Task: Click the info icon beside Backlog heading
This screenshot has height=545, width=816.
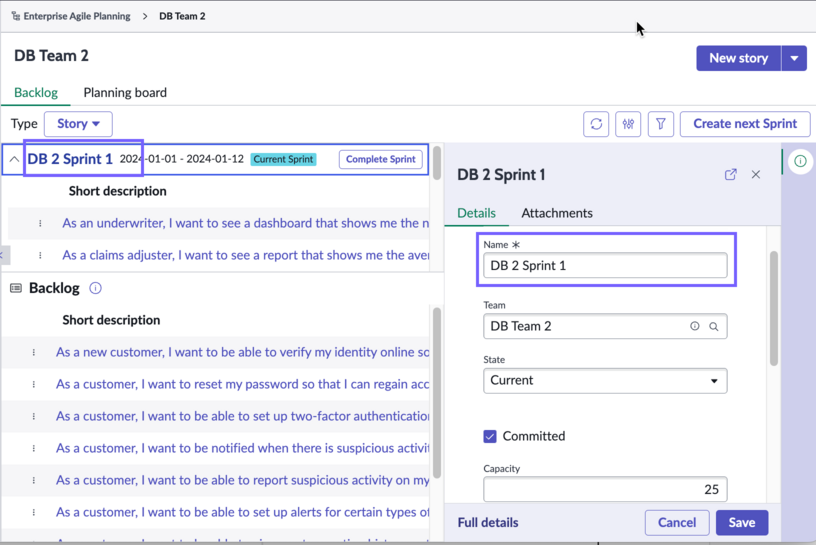Action: click(x=95, y=288)
